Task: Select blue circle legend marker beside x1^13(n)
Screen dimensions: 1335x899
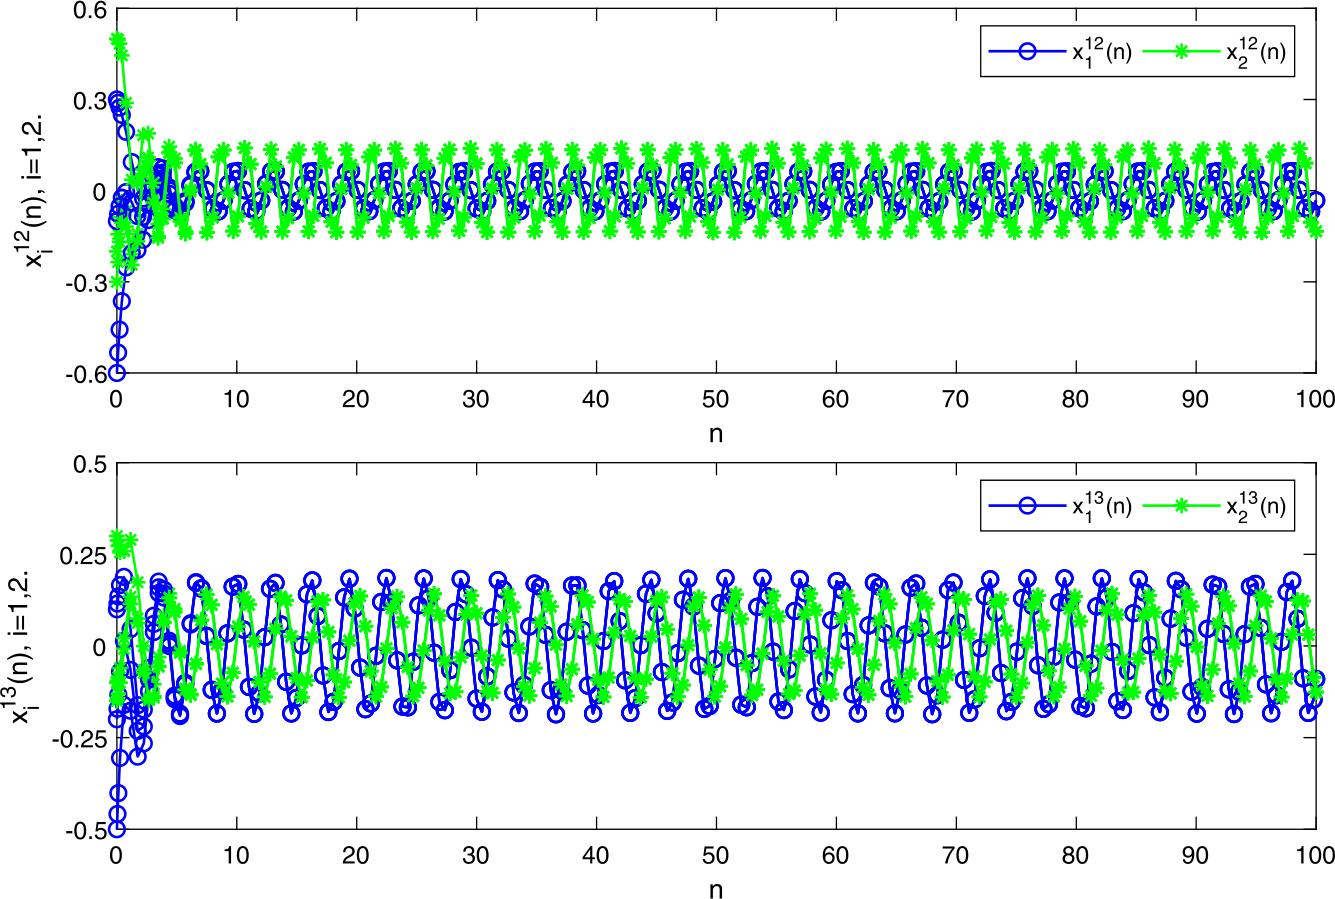Action: pyautogui.click(x=1027, y=506)
